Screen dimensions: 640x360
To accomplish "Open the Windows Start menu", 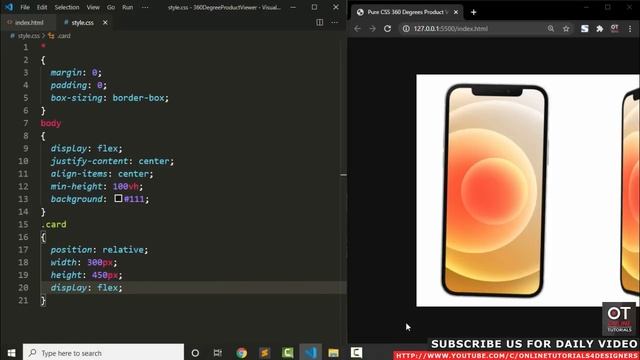I will click(11, 353).
